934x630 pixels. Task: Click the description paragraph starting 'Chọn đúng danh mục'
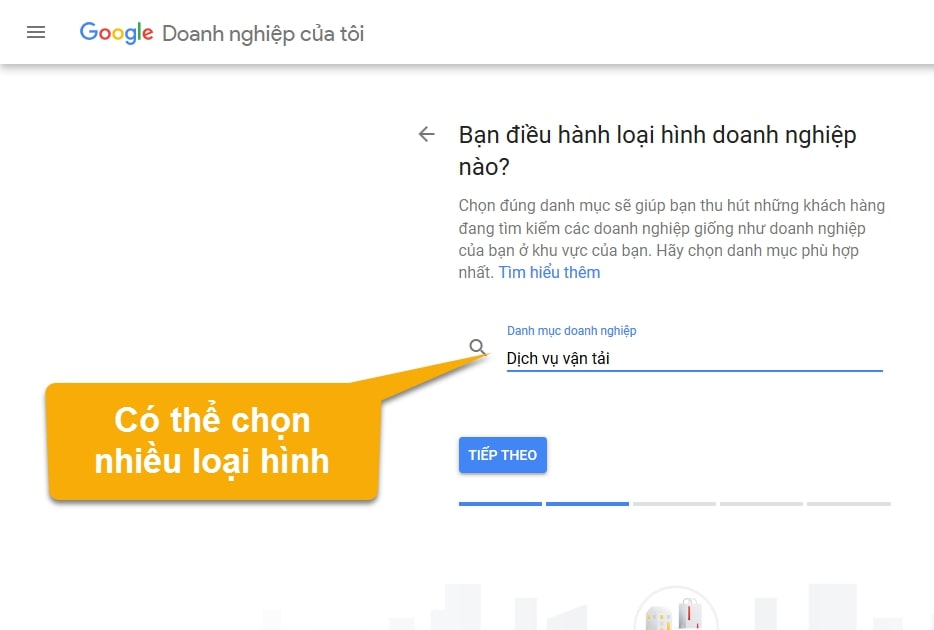(671, 239)
